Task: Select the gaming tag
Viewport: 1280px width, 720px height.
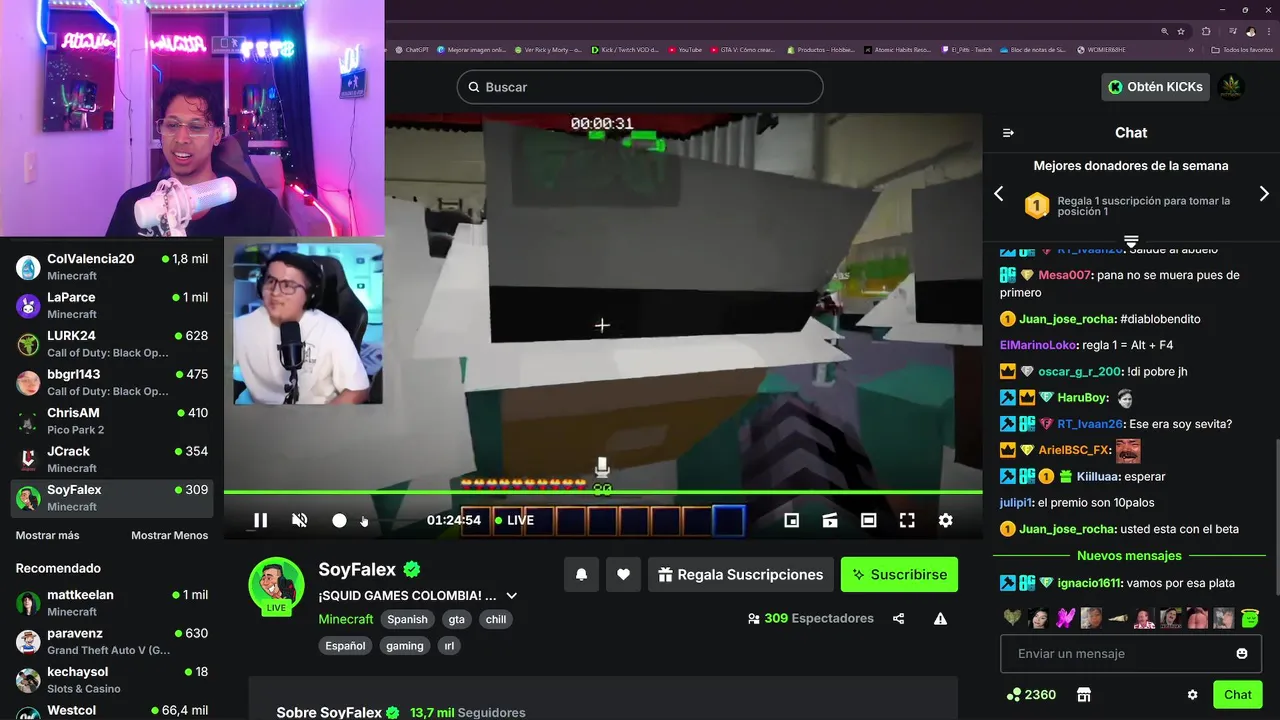Action: [x=405, y=646]
